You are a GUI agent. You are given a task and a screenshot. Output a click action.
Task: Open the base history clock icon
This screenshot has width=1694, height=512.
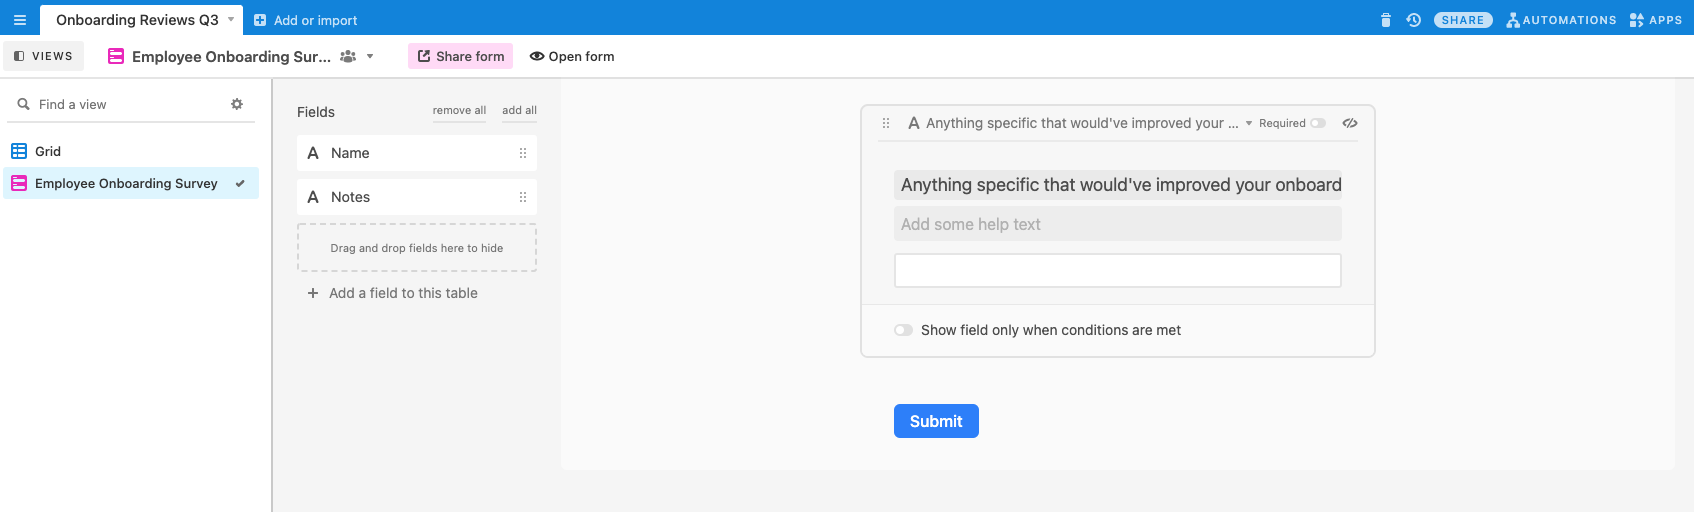click(x=1413, y=20)
